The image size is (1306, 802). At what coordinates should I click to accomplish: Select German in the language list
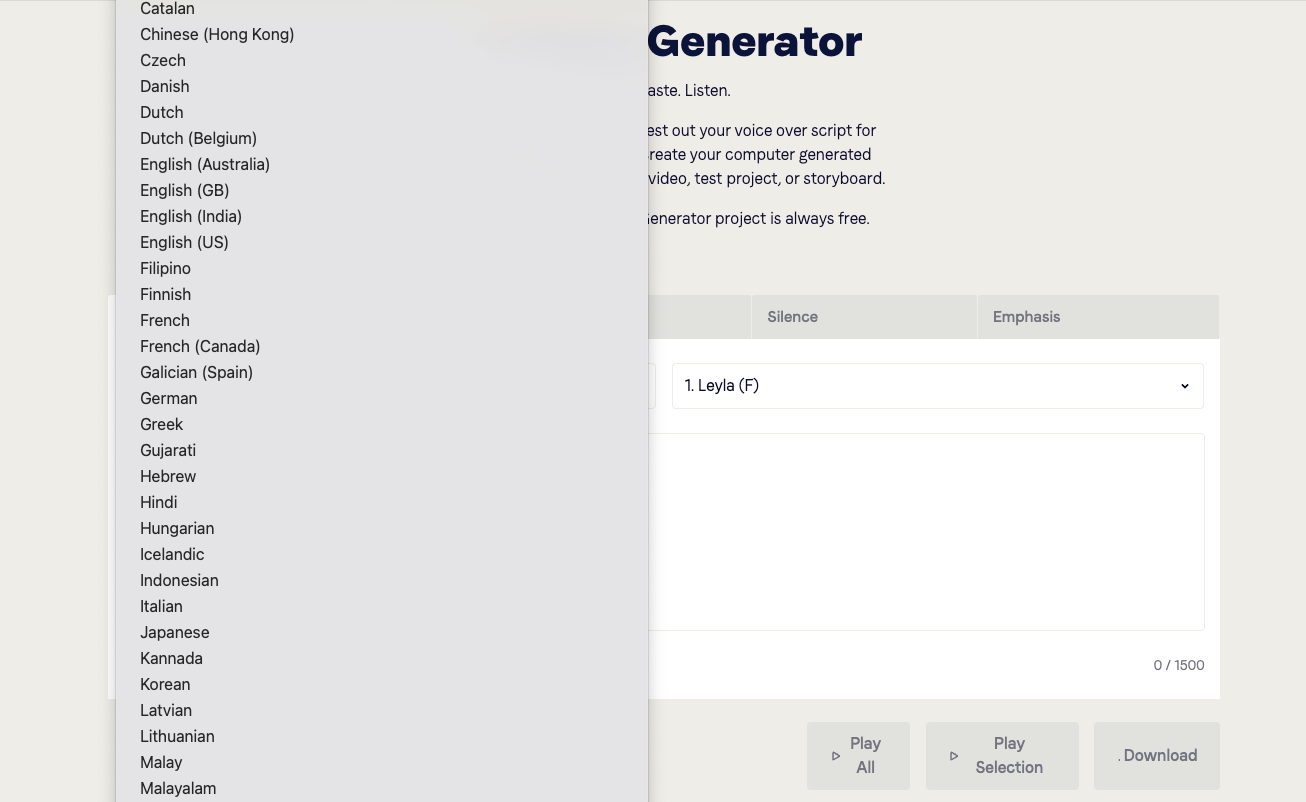pos(168,398)
